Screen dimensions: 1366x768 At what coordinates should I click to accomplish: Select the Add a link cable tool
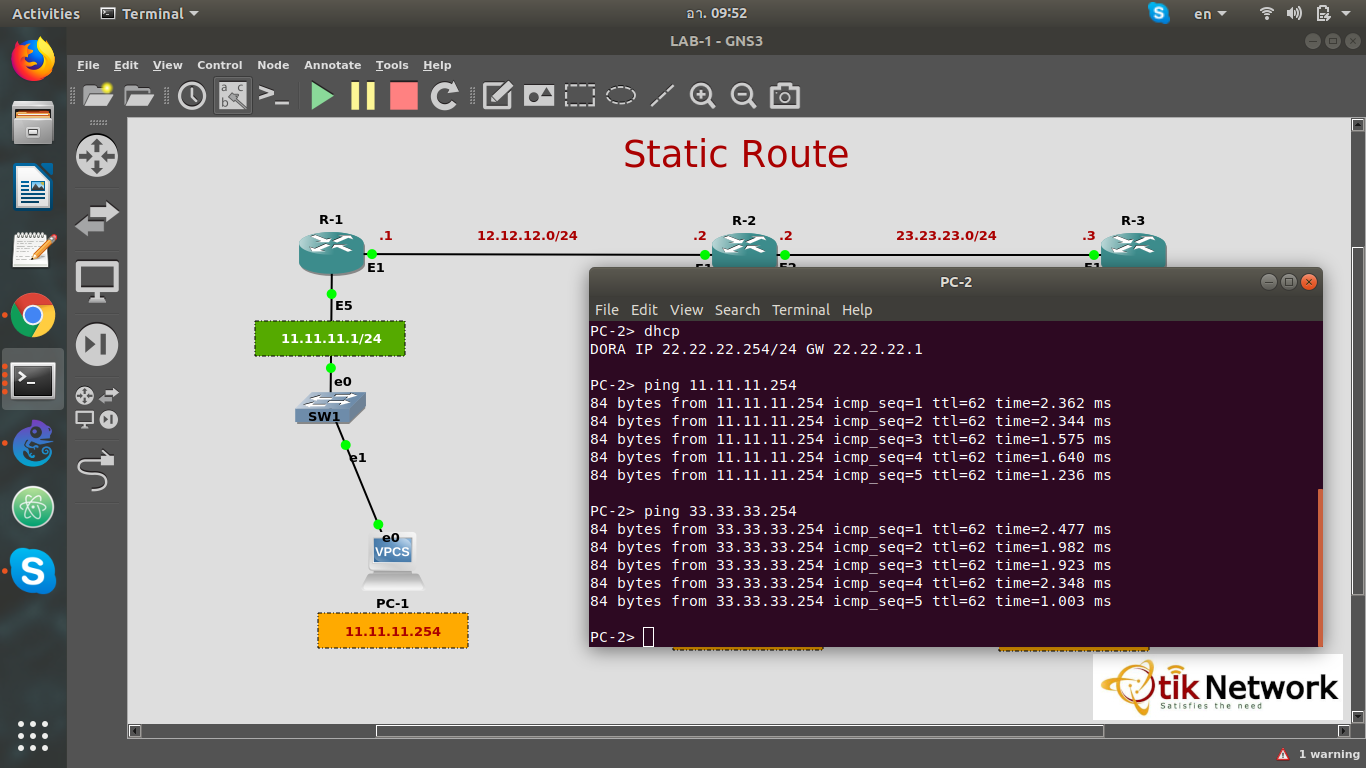(97, 471)
